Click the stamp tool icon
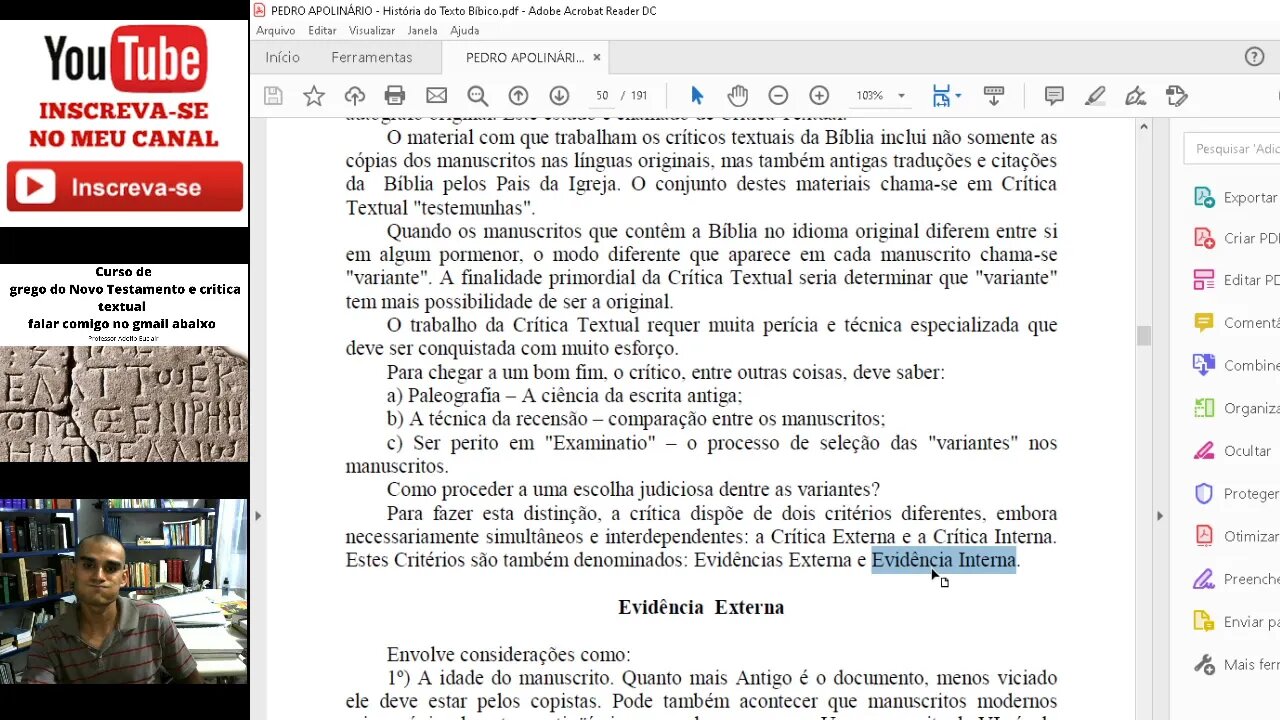 [1177, 96]
